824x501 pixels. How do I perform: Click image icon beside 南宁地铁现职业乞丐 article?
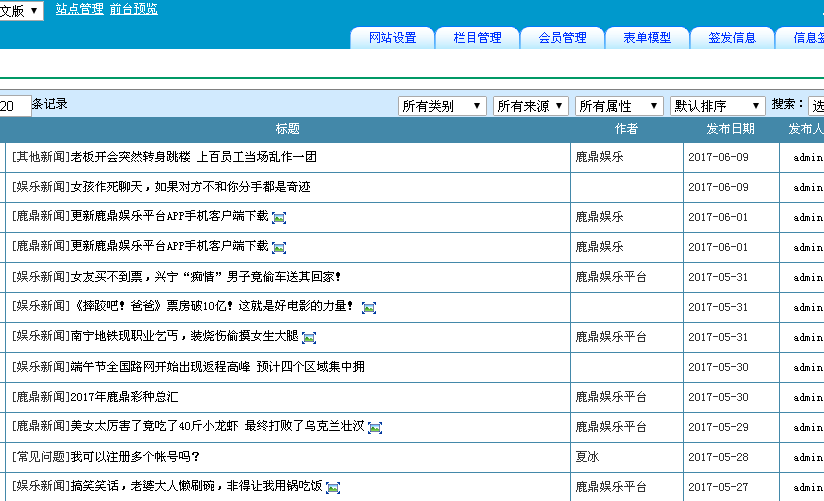tap(309, 338)
